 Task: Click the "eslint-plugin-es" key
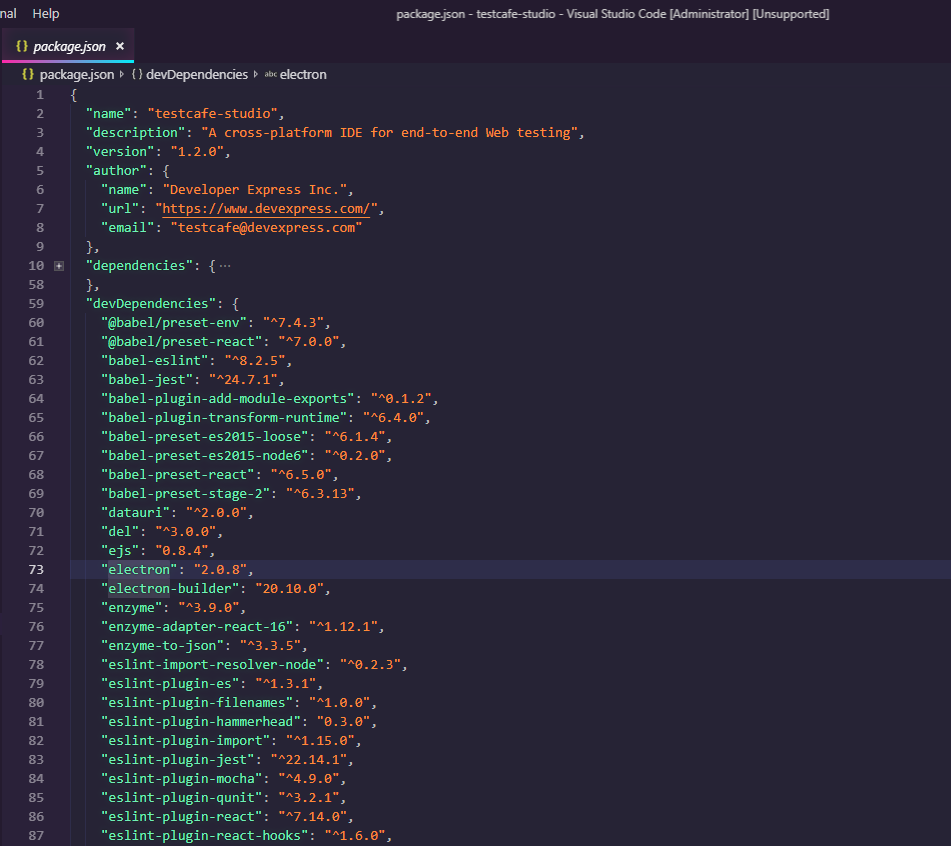coord(170,683)
